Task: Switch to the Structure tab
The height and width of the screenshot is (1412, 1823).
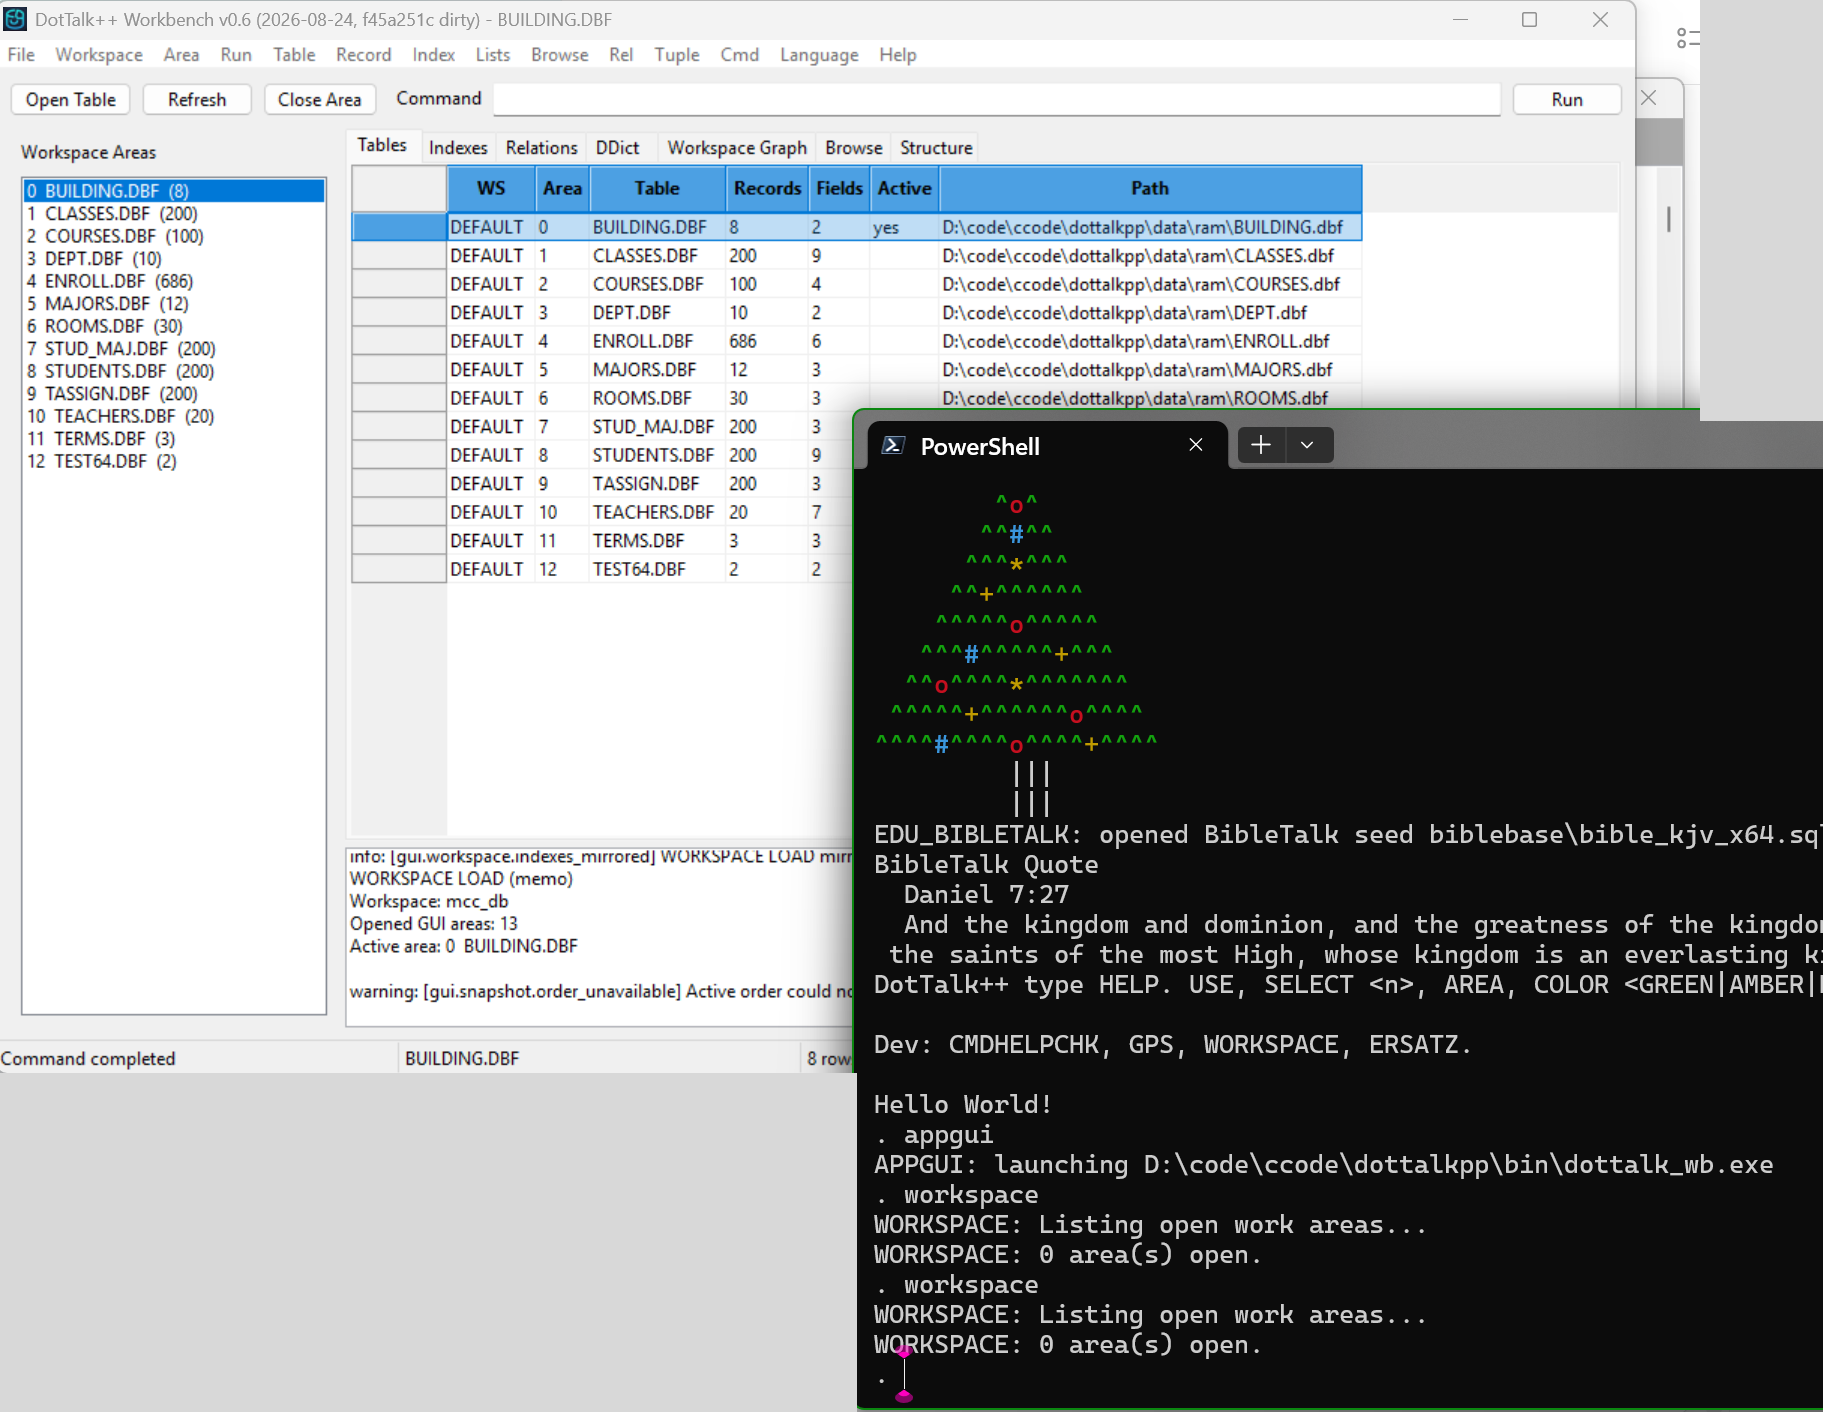Action: point(936,147)
